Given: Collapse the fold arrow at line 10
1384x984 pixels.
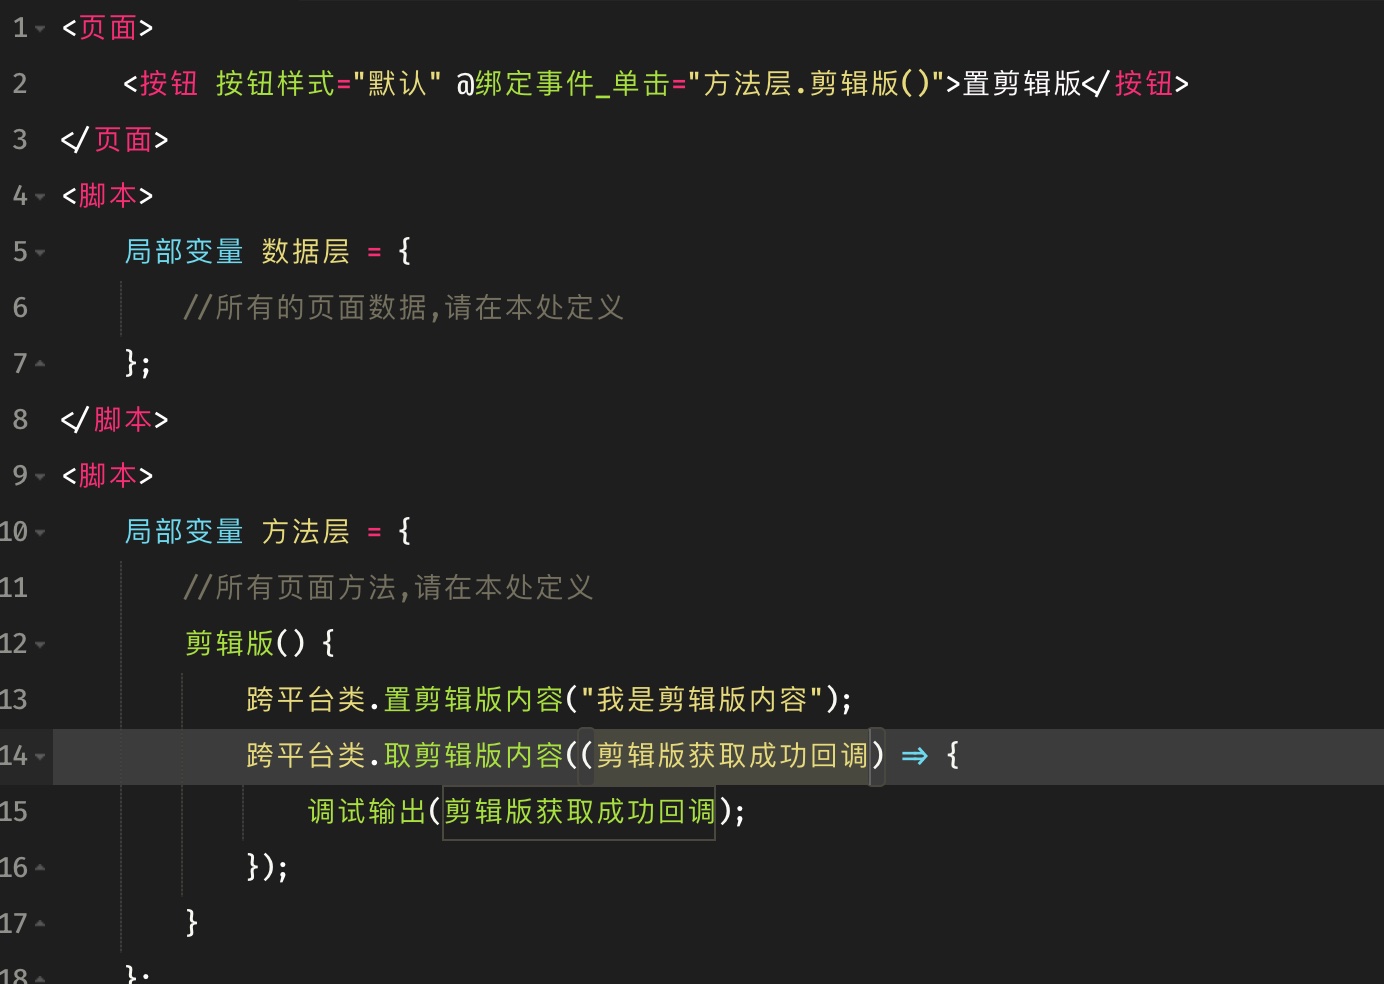Looking at the screenshot, I should click(40, 533).
